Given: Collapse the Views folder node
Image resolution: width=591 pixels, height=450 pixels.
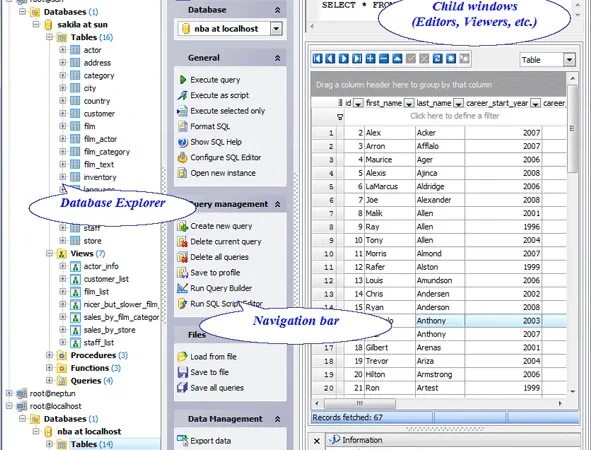Looking at the screenshot, I should [x=49, y=253].
